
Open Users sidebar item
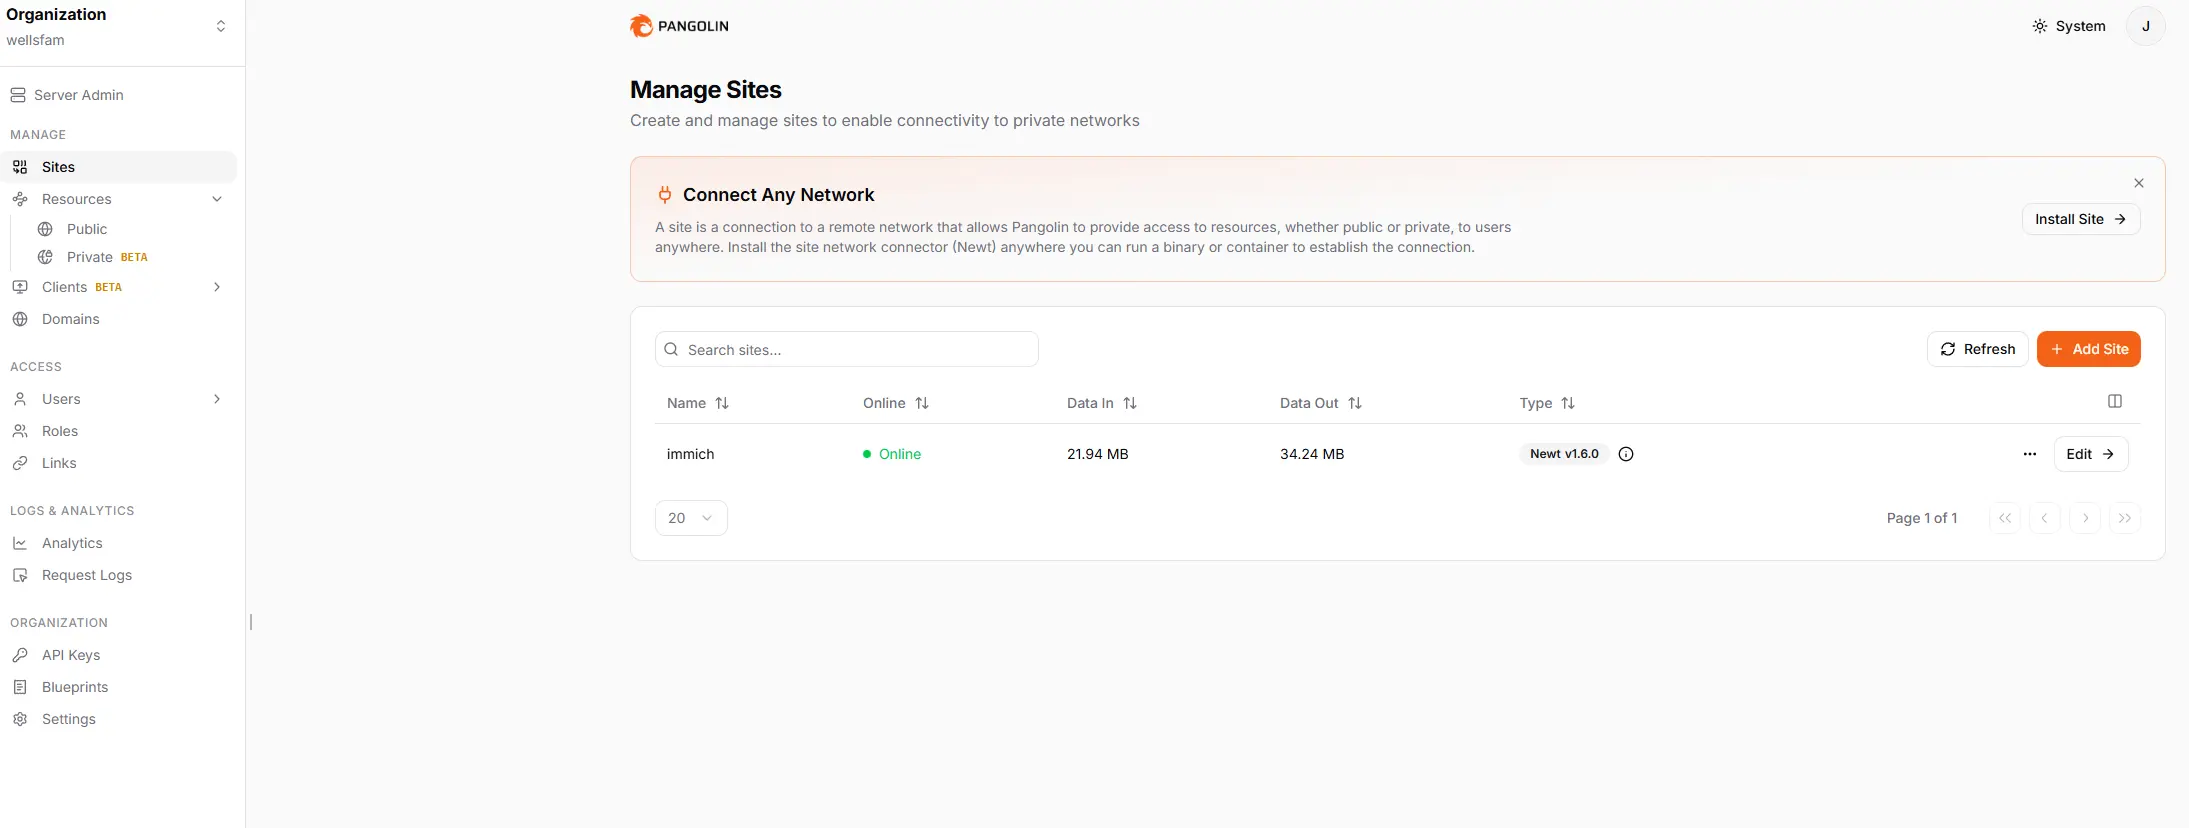tap(61, 399)
